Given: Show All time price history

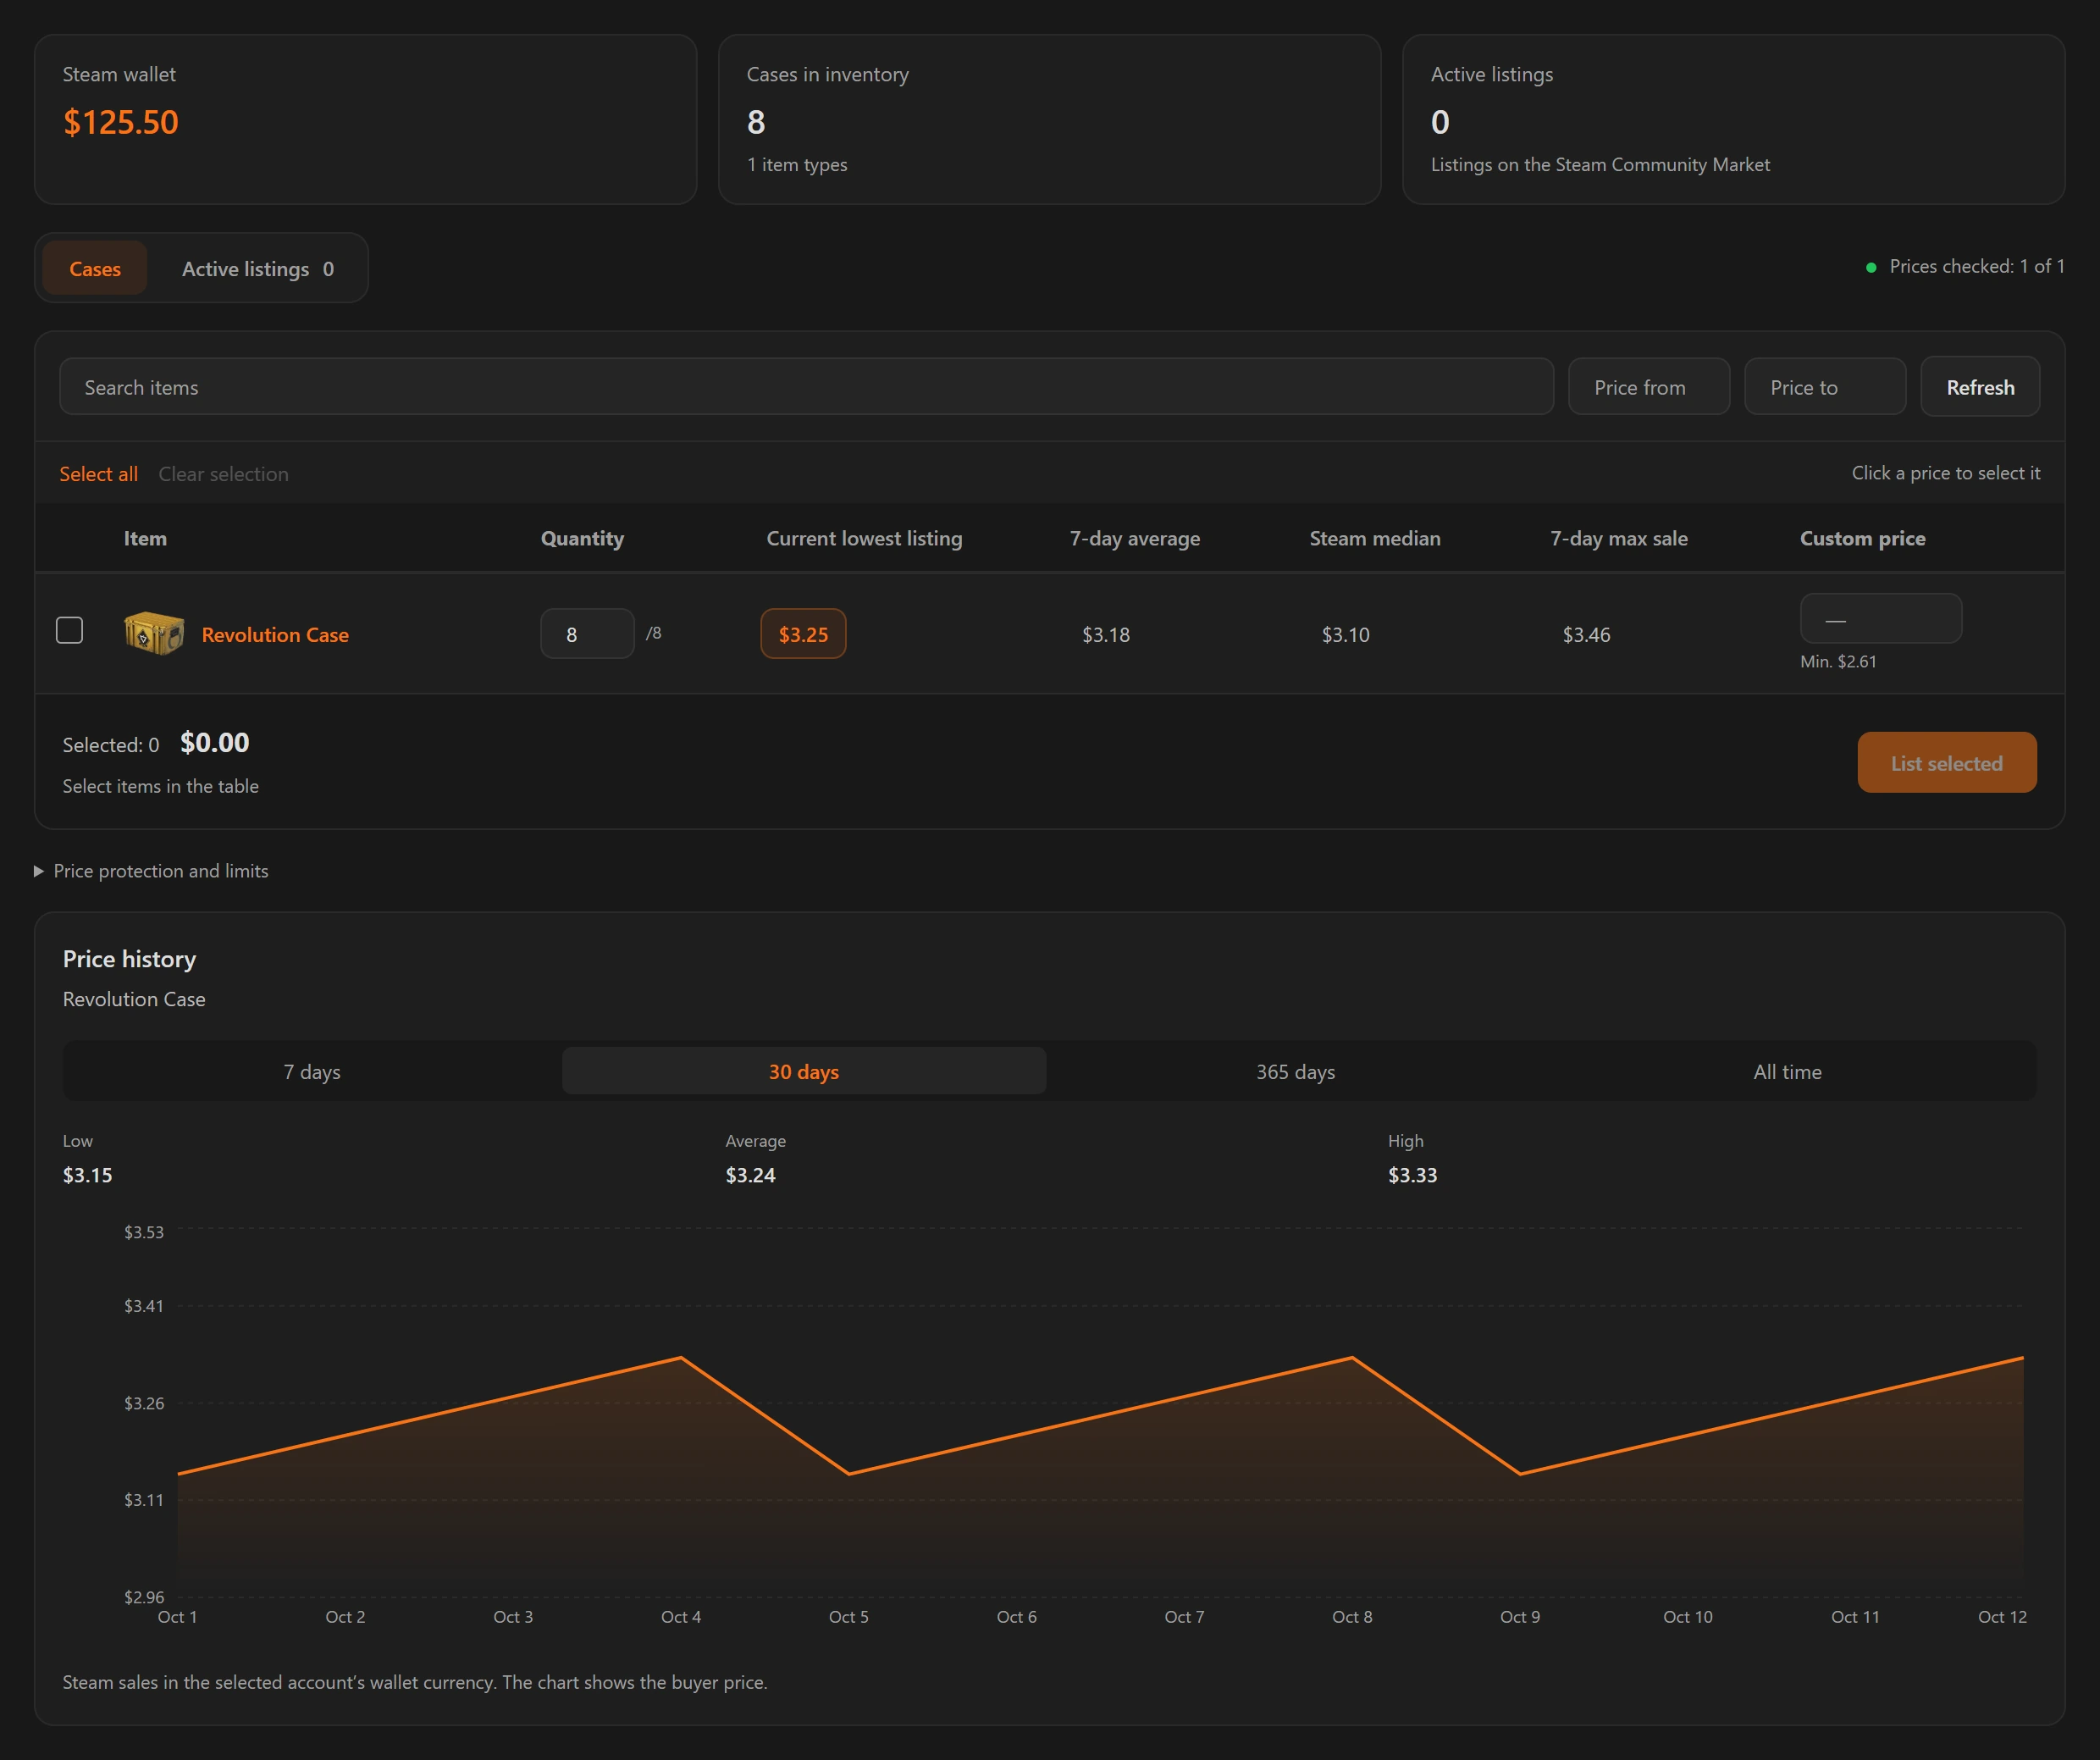Looking at the screenshot, I should point(1788,1072).
